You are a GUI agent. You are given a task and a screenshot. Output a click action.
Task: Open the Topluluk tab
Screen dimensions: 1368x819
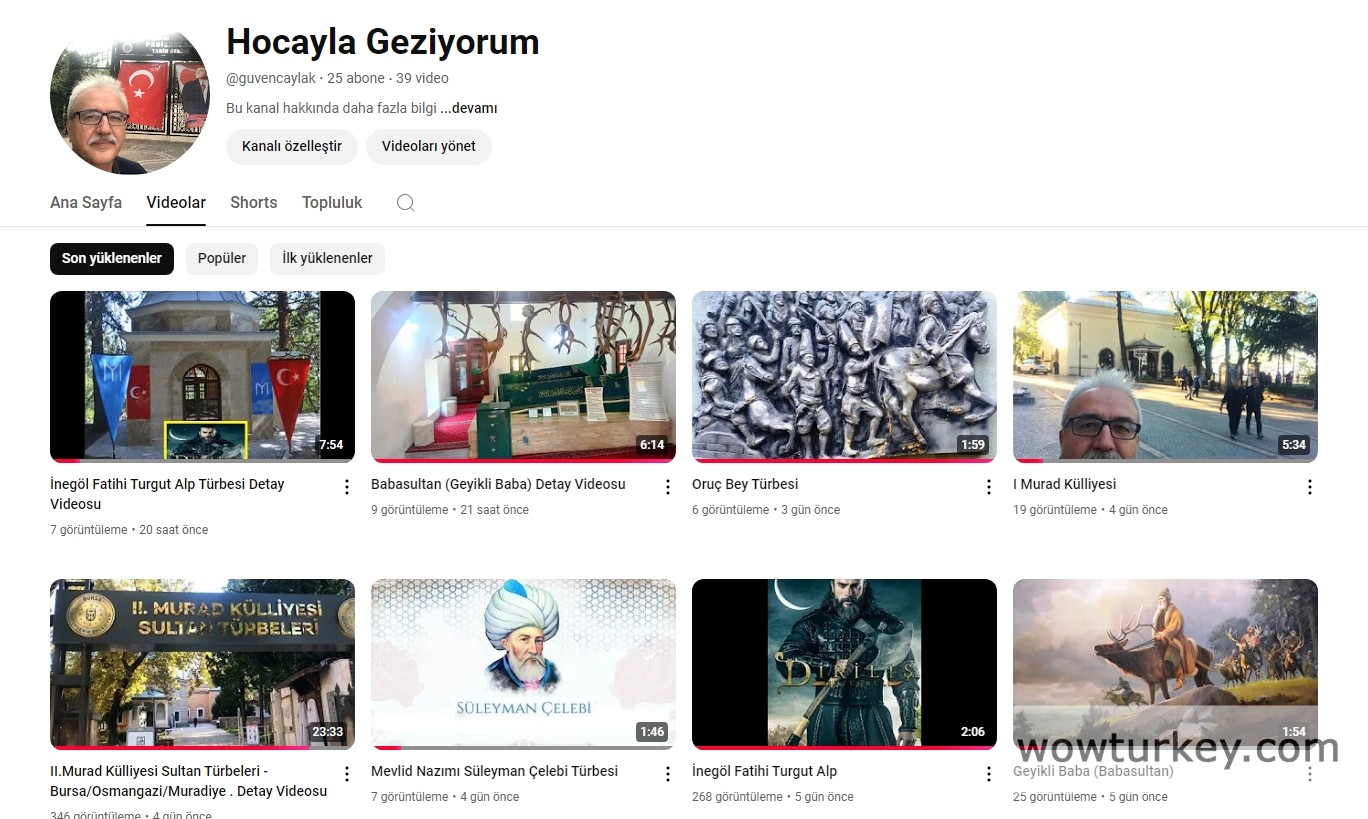click(x=332, y=202)
